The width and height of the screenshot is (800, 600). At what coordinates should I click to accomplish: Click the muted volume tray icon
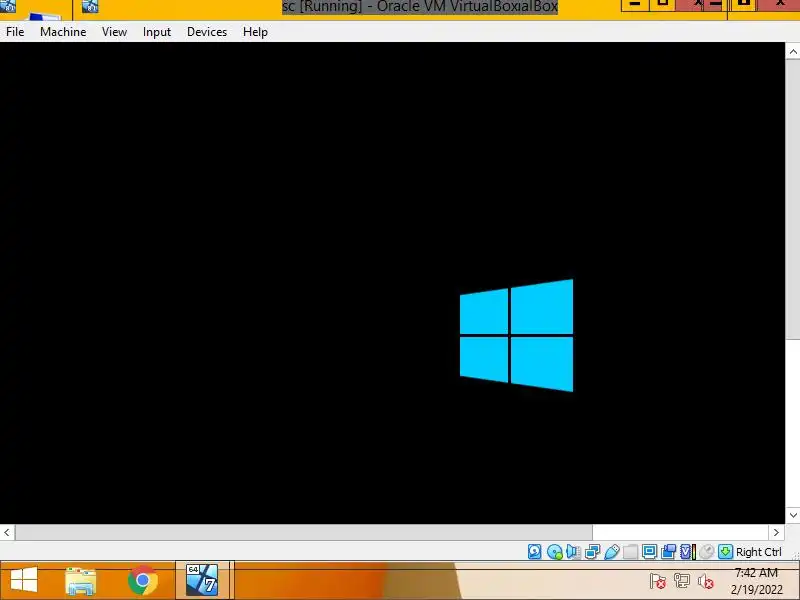tap(705, 581)
